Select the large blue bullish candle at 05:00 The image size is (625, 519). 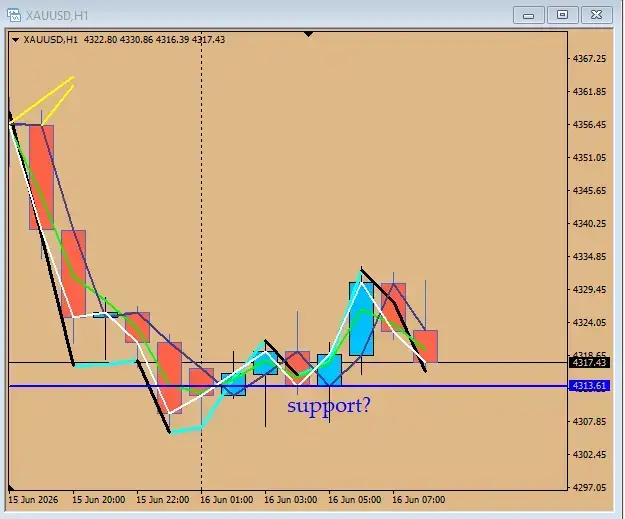point(361,319)
